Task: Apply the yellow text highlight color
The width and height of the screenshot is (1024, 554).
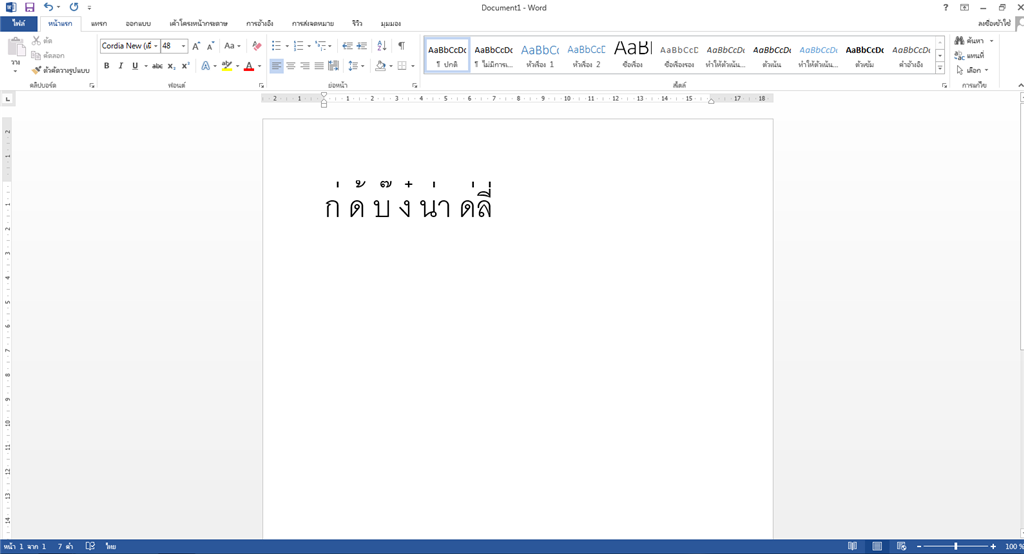Action: tap(227, 67)
